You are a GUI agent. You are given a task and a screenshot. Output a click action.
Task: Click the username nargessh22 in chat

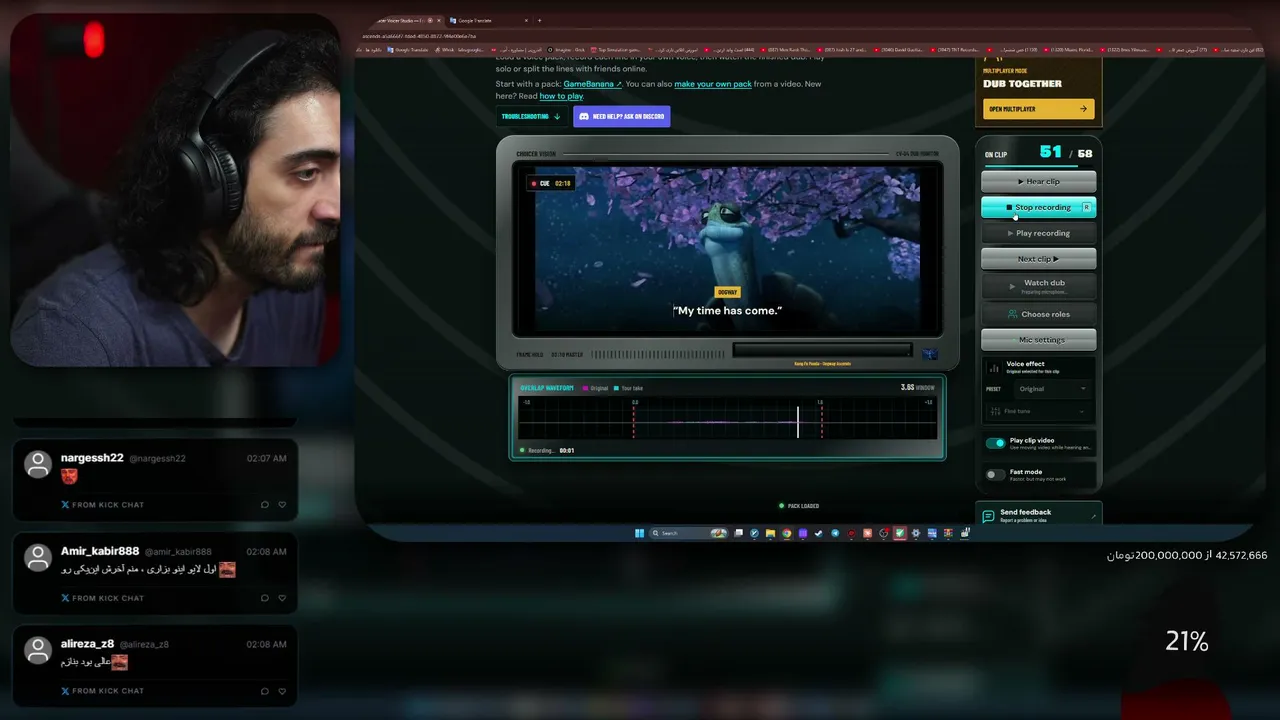coord(92,458)
